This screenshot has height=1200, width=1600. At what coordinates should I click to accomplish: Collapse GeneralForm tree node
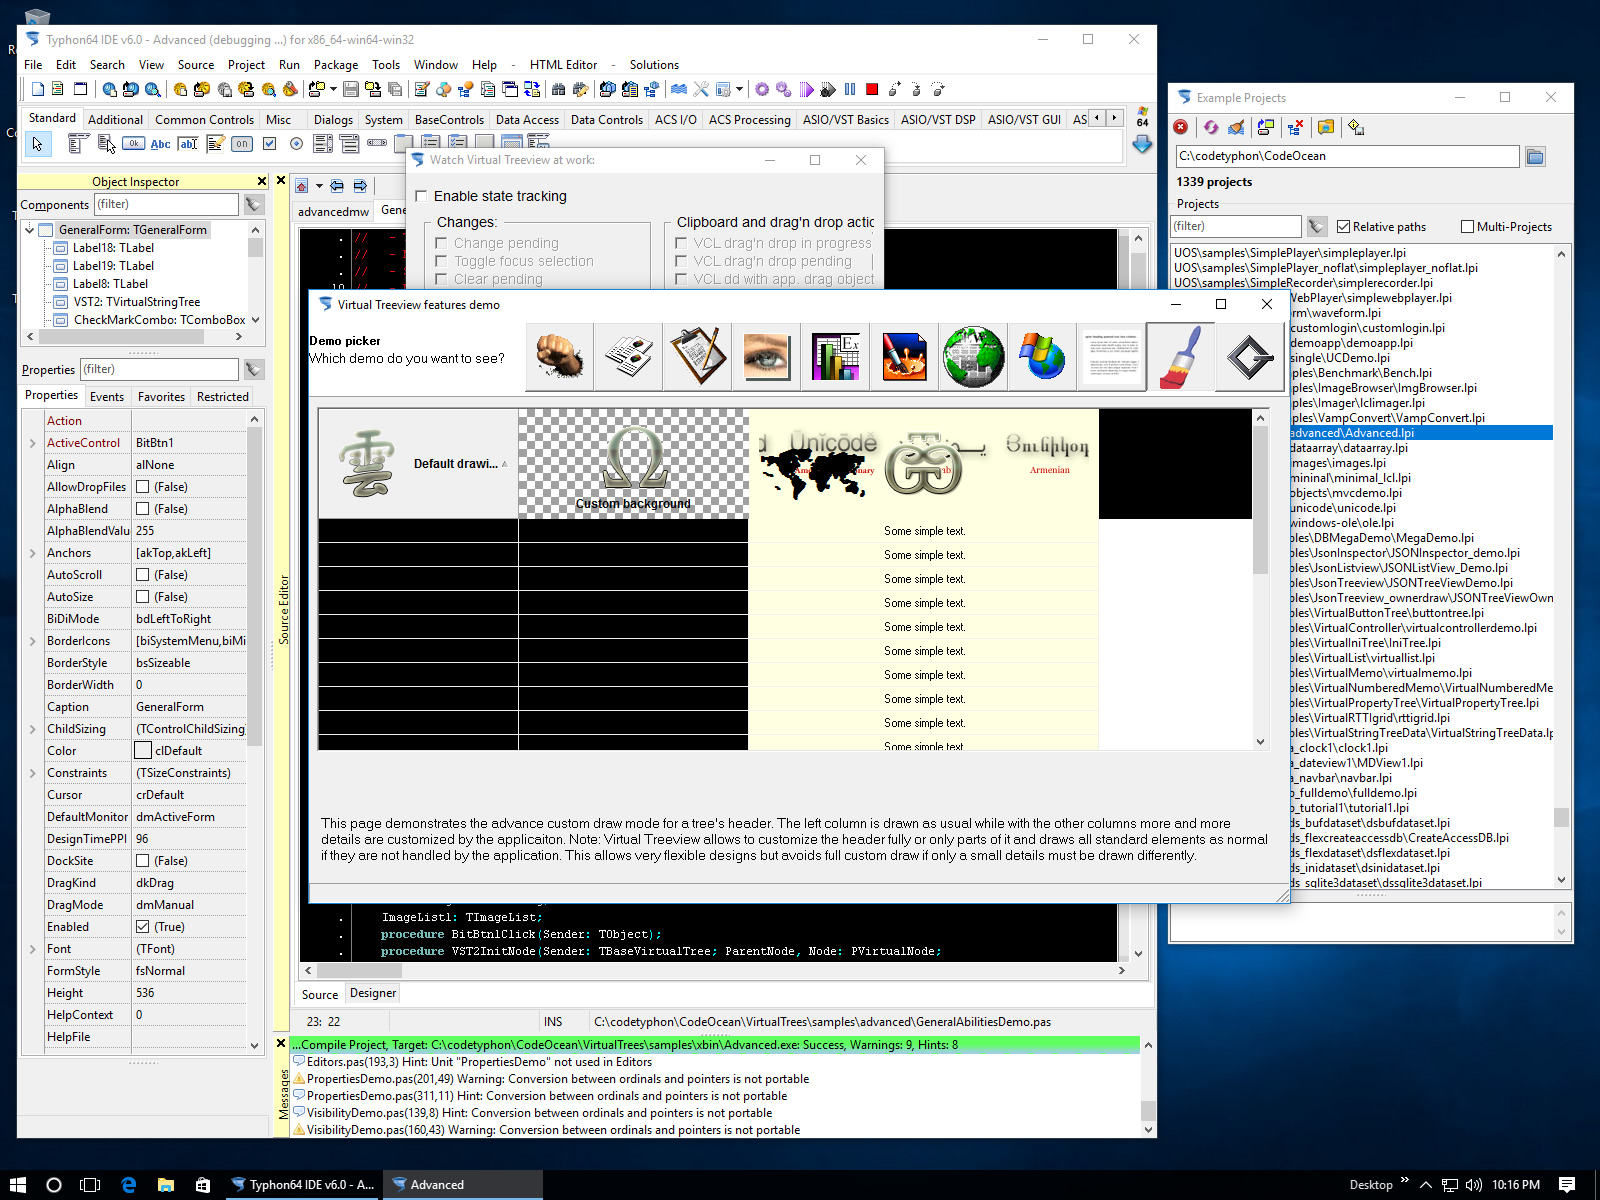[30, 230]
